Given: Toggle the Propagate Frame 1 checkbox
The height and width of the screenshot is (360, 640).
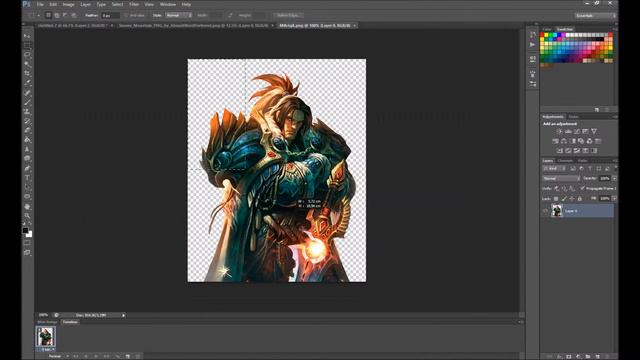Looking at the screenshot, I should coord(582,188).
